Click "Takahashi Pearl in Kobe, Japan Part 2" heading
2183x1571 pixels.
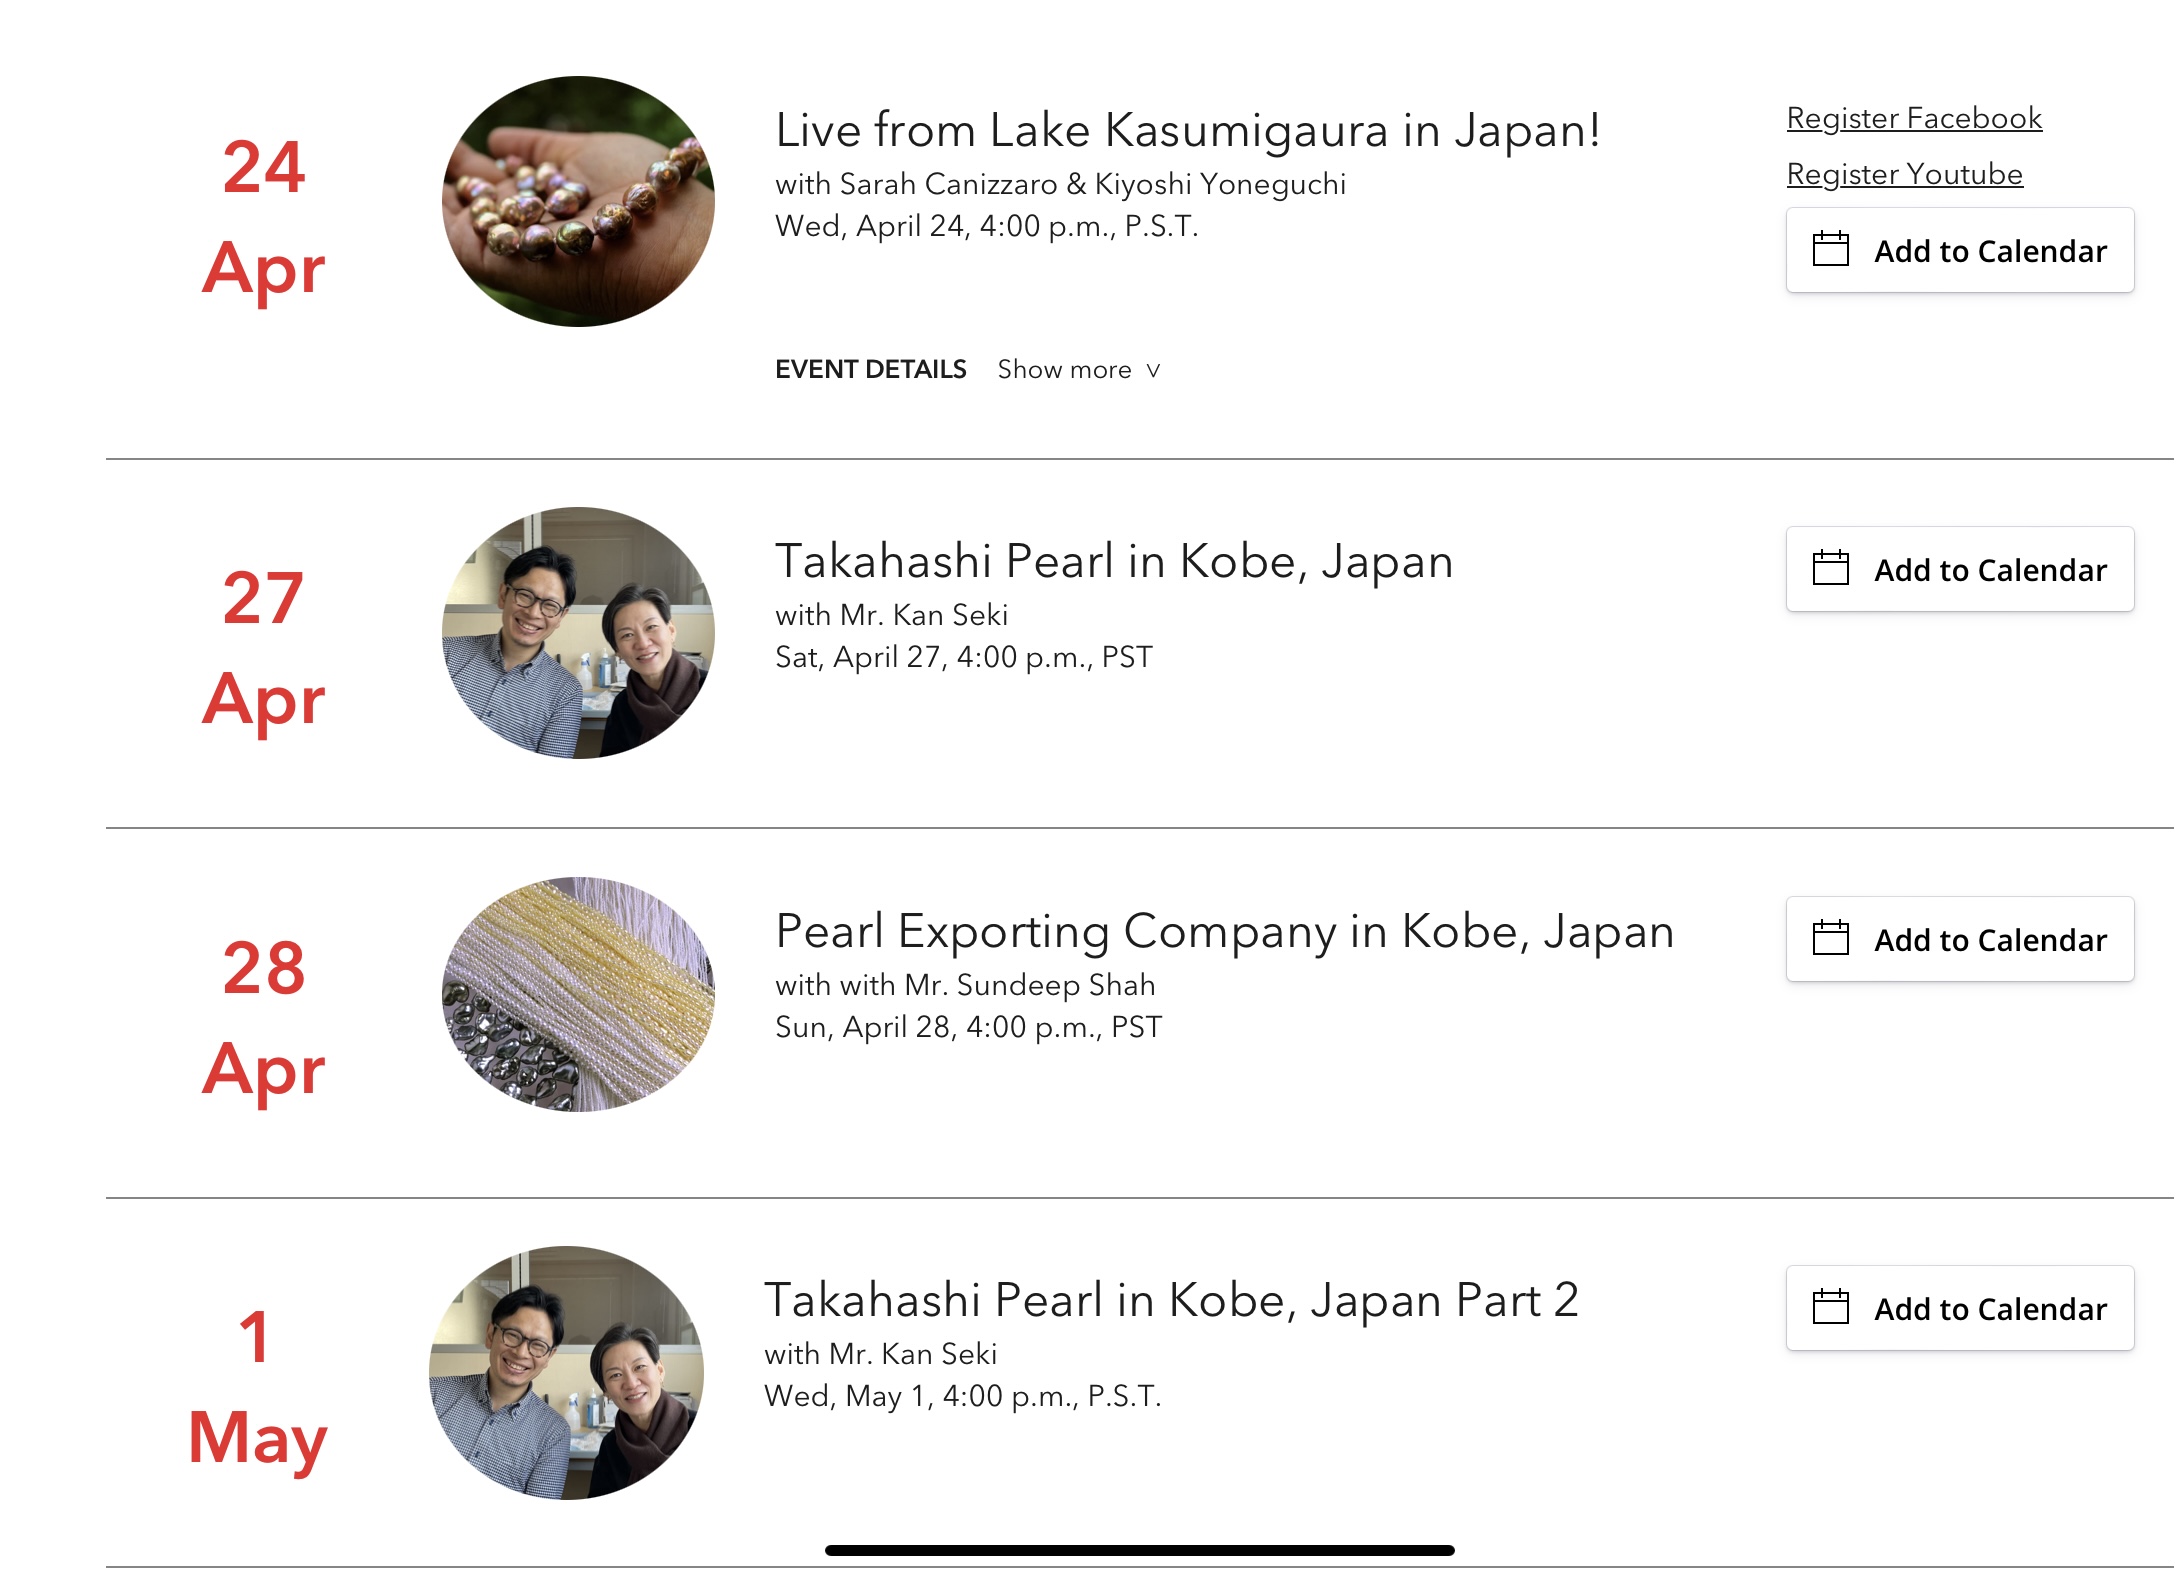[1171, 1300]
